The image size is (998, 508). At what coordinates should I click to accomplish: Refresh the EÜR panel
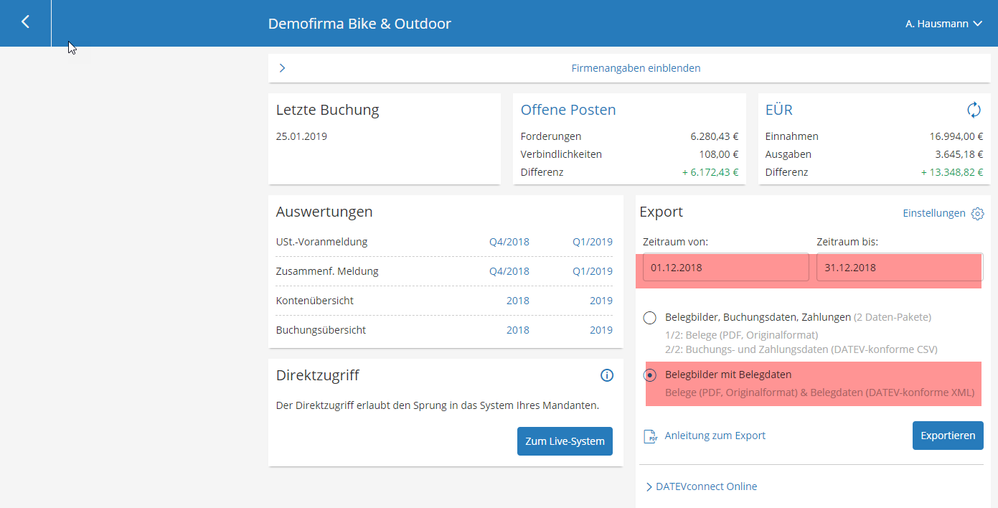coord(973,110)
